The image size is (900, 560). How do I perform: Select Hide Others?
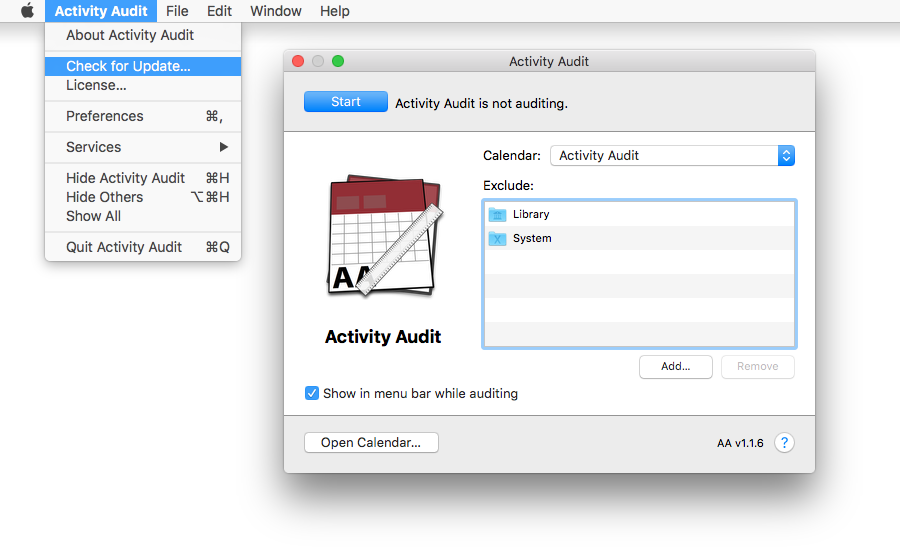(143, 197)
